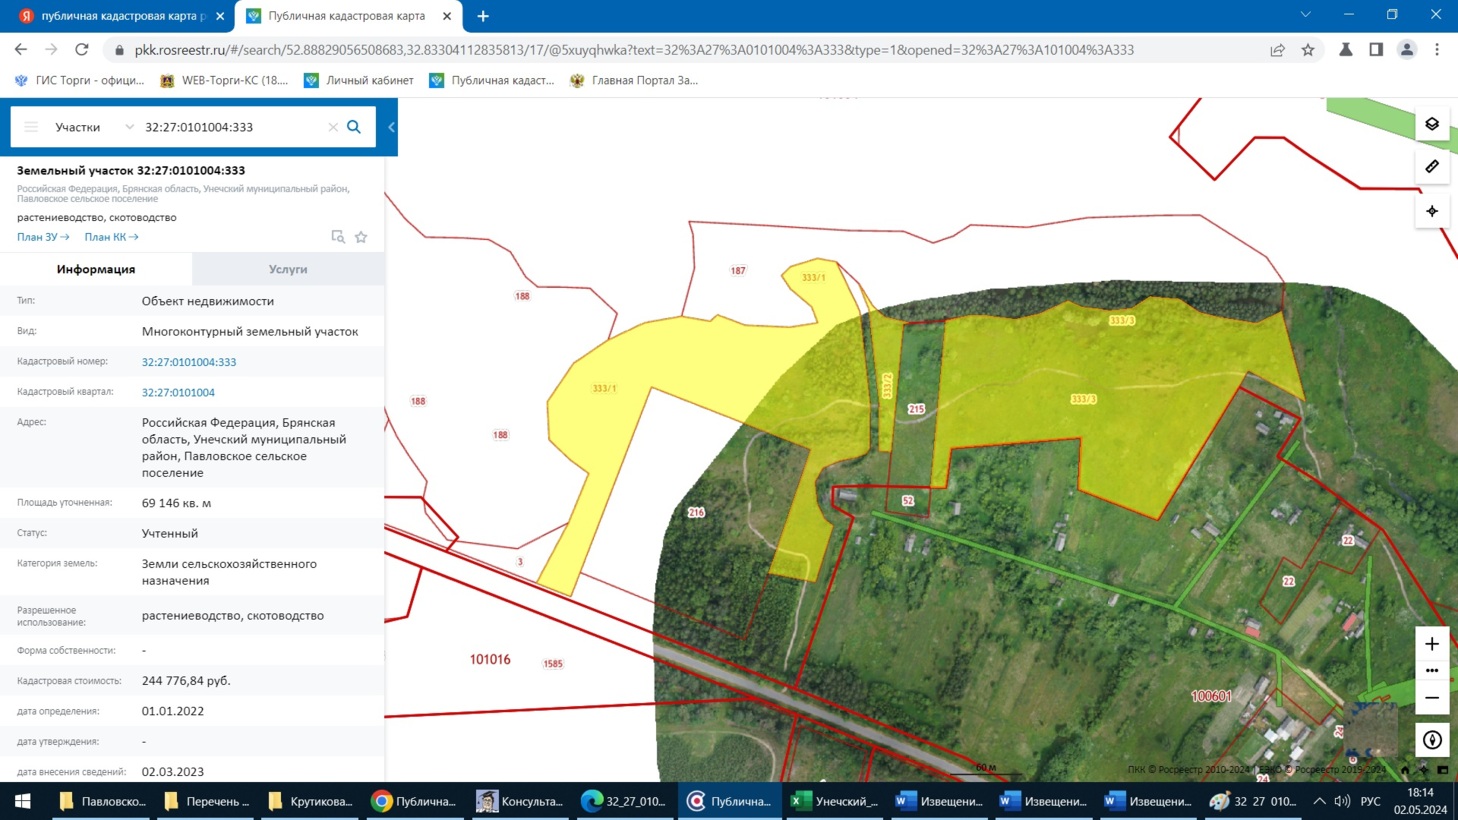This screenshot has width=1458, height=820.
Task: Add the land plot to favorites
Action: pyautogui.click(x=361, y=237)
